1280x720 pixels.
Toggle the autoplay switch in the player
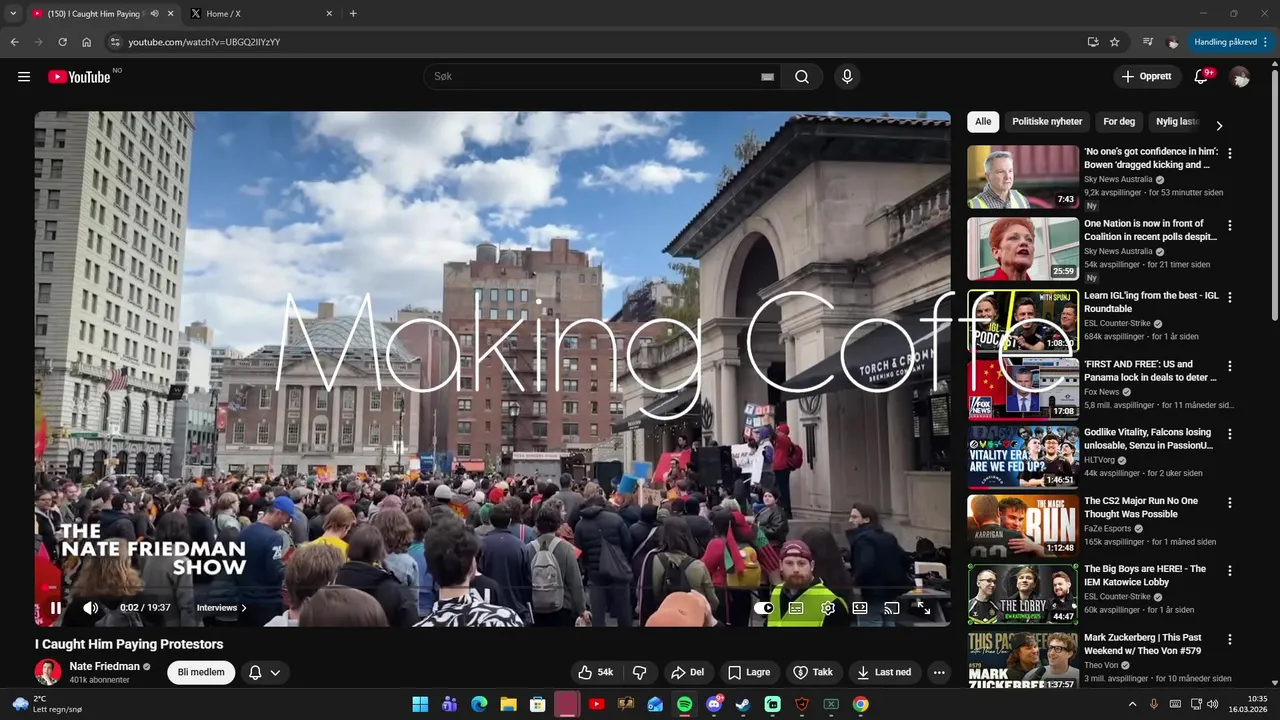[x=764, y=607]
